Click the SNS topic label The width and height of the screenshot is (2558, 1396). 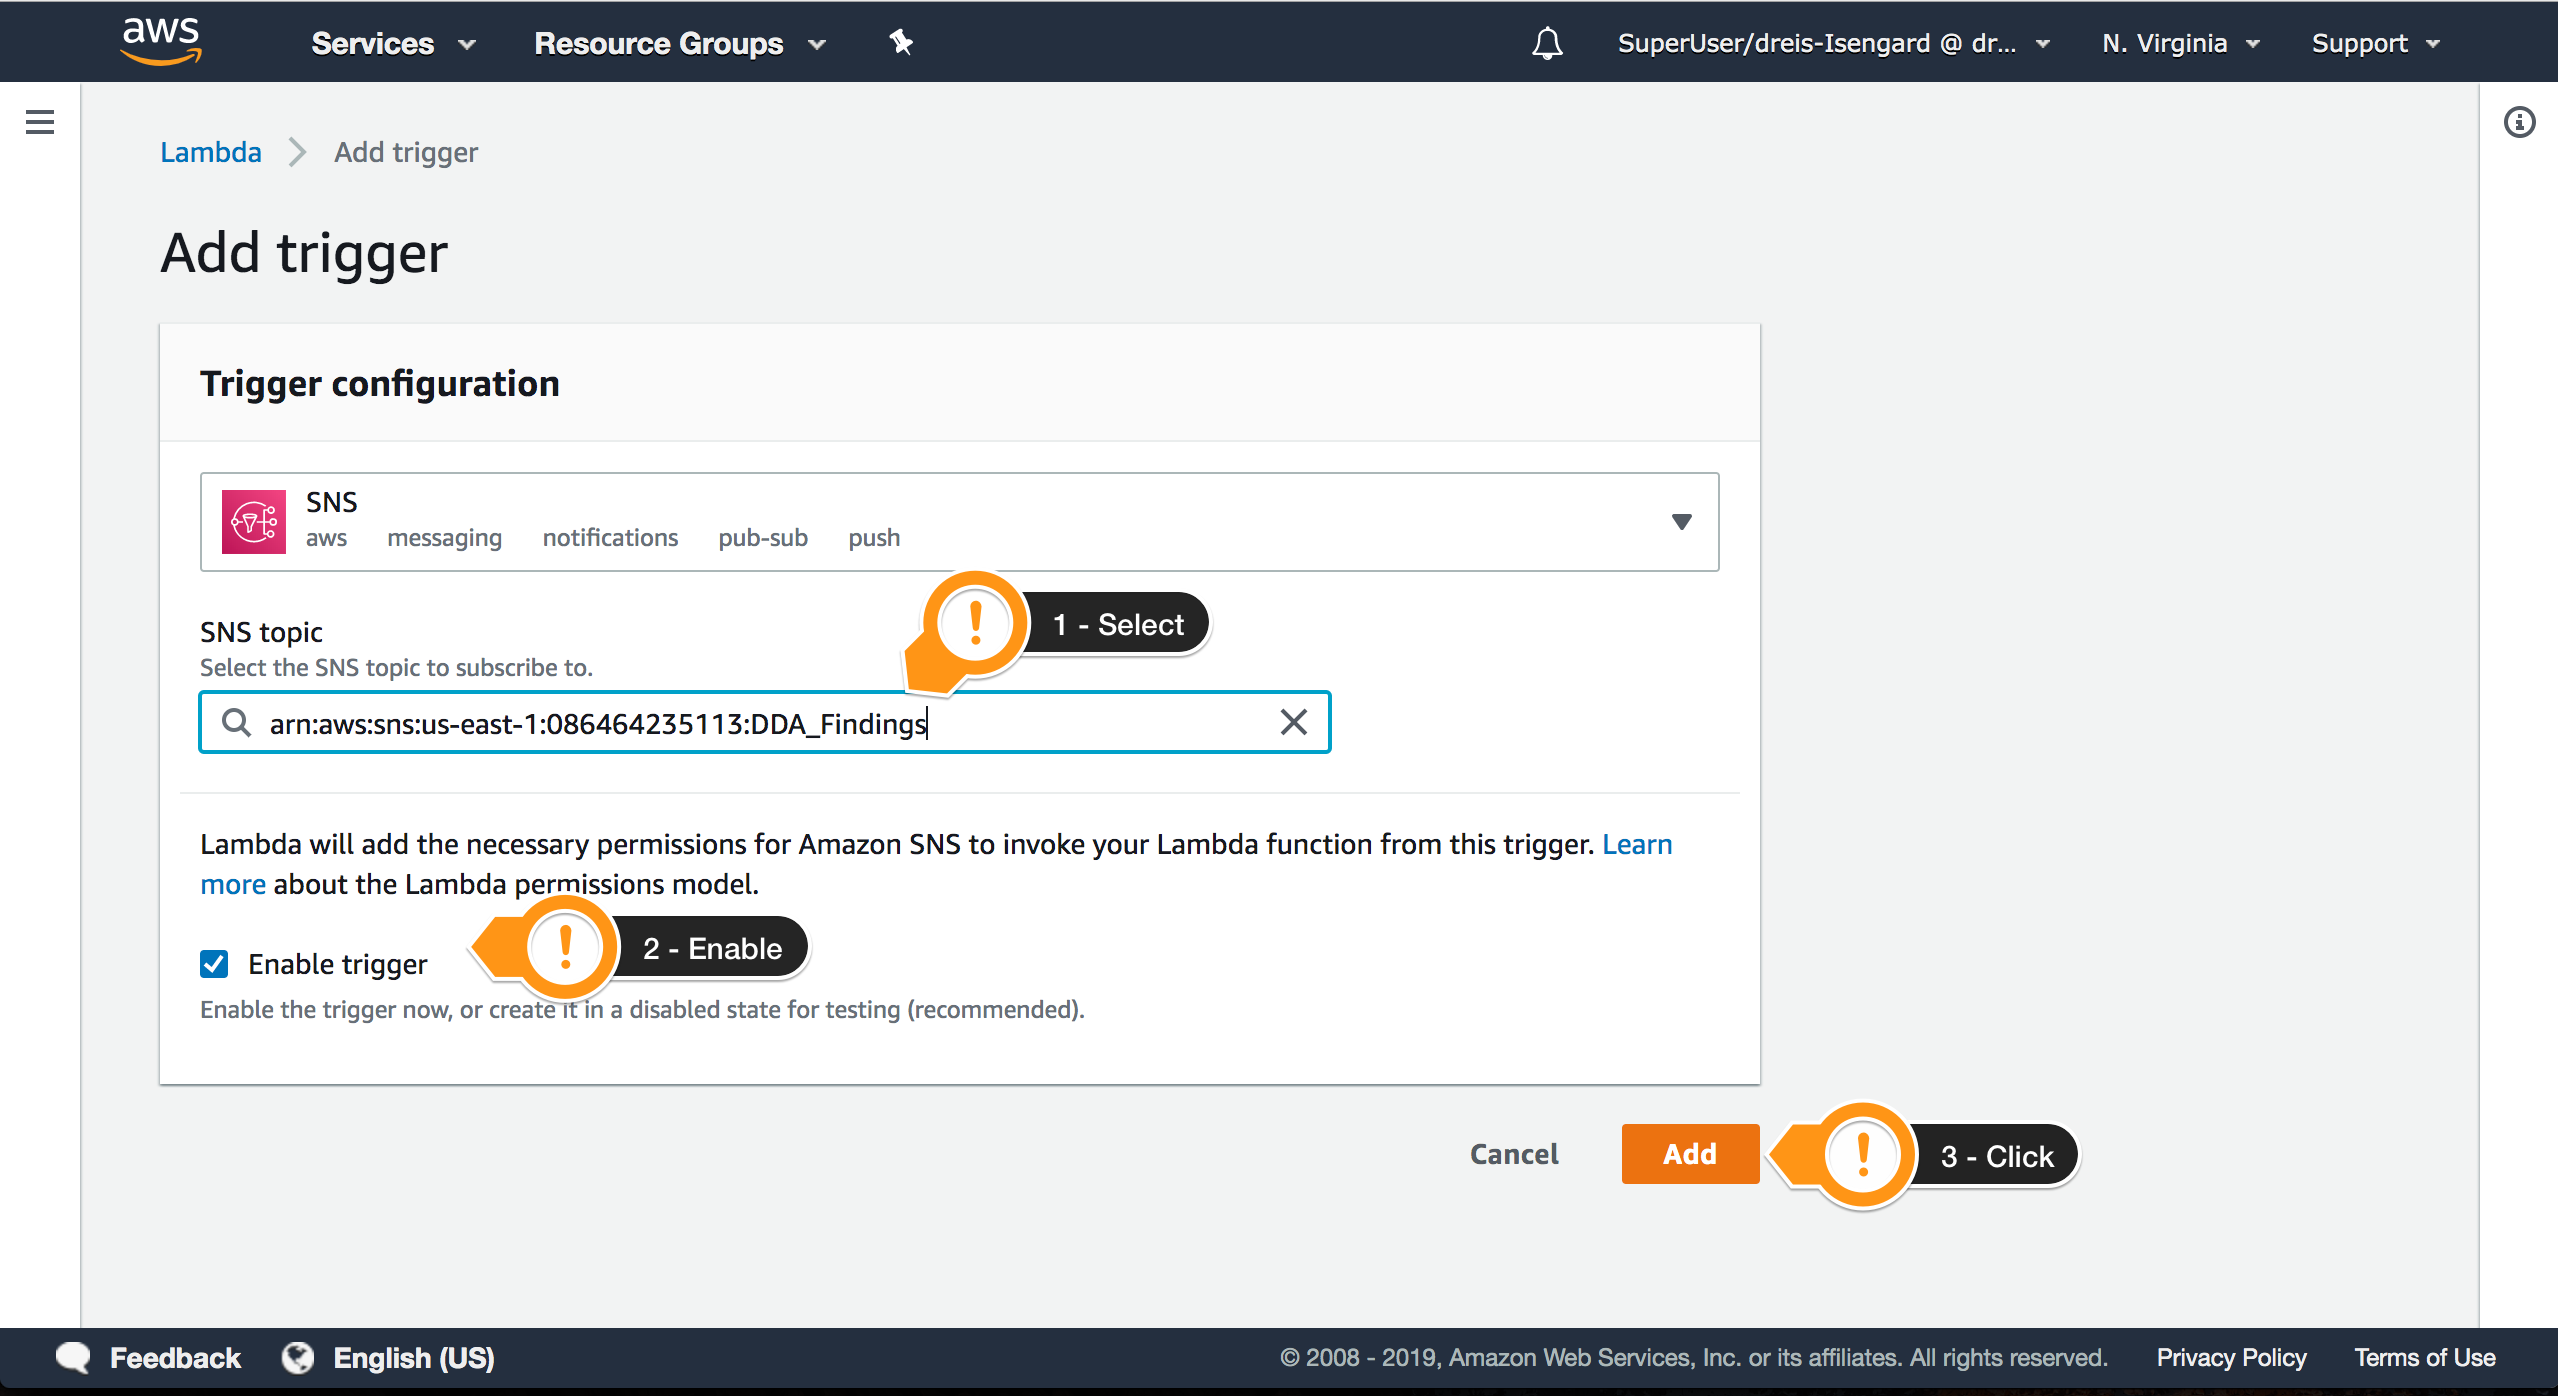pos(261,632)
